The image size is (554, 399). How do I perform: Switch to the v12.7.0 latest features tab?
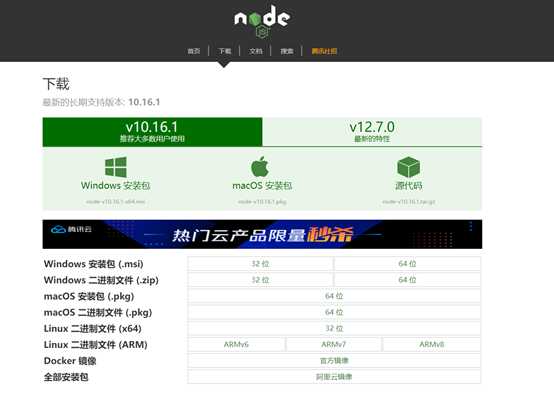pos(372,132)
